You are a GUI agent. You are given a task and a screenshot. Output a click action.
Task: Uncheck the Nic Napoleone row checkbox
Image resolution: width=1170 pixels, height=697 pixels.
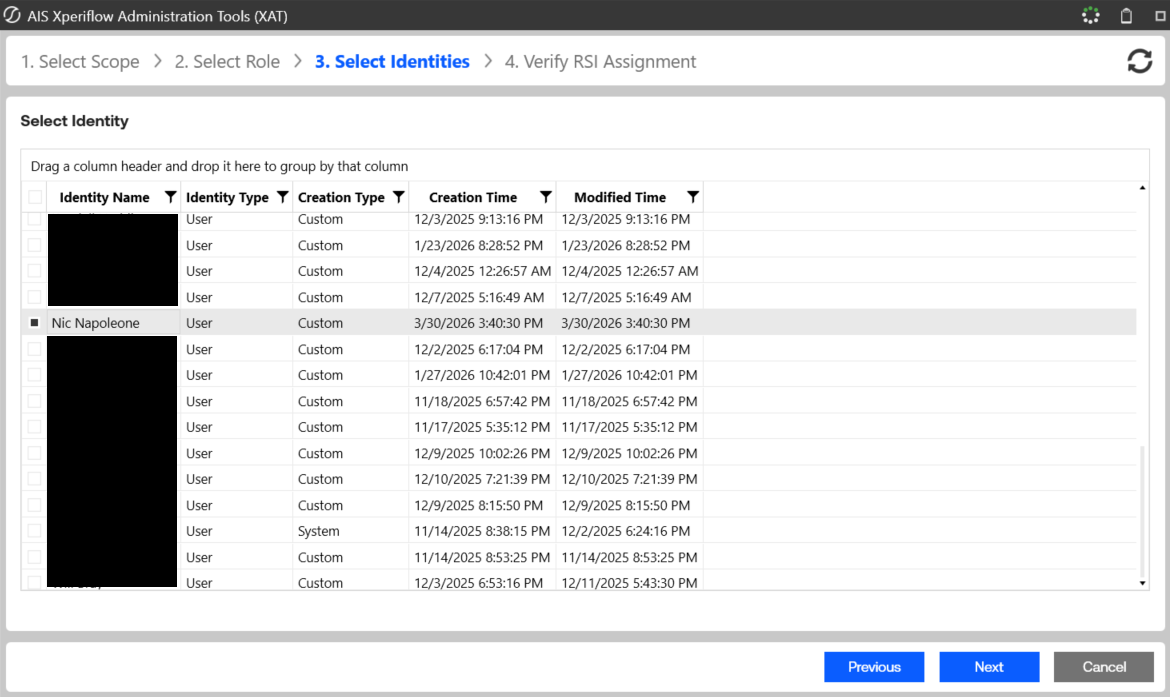click(34, 323)
